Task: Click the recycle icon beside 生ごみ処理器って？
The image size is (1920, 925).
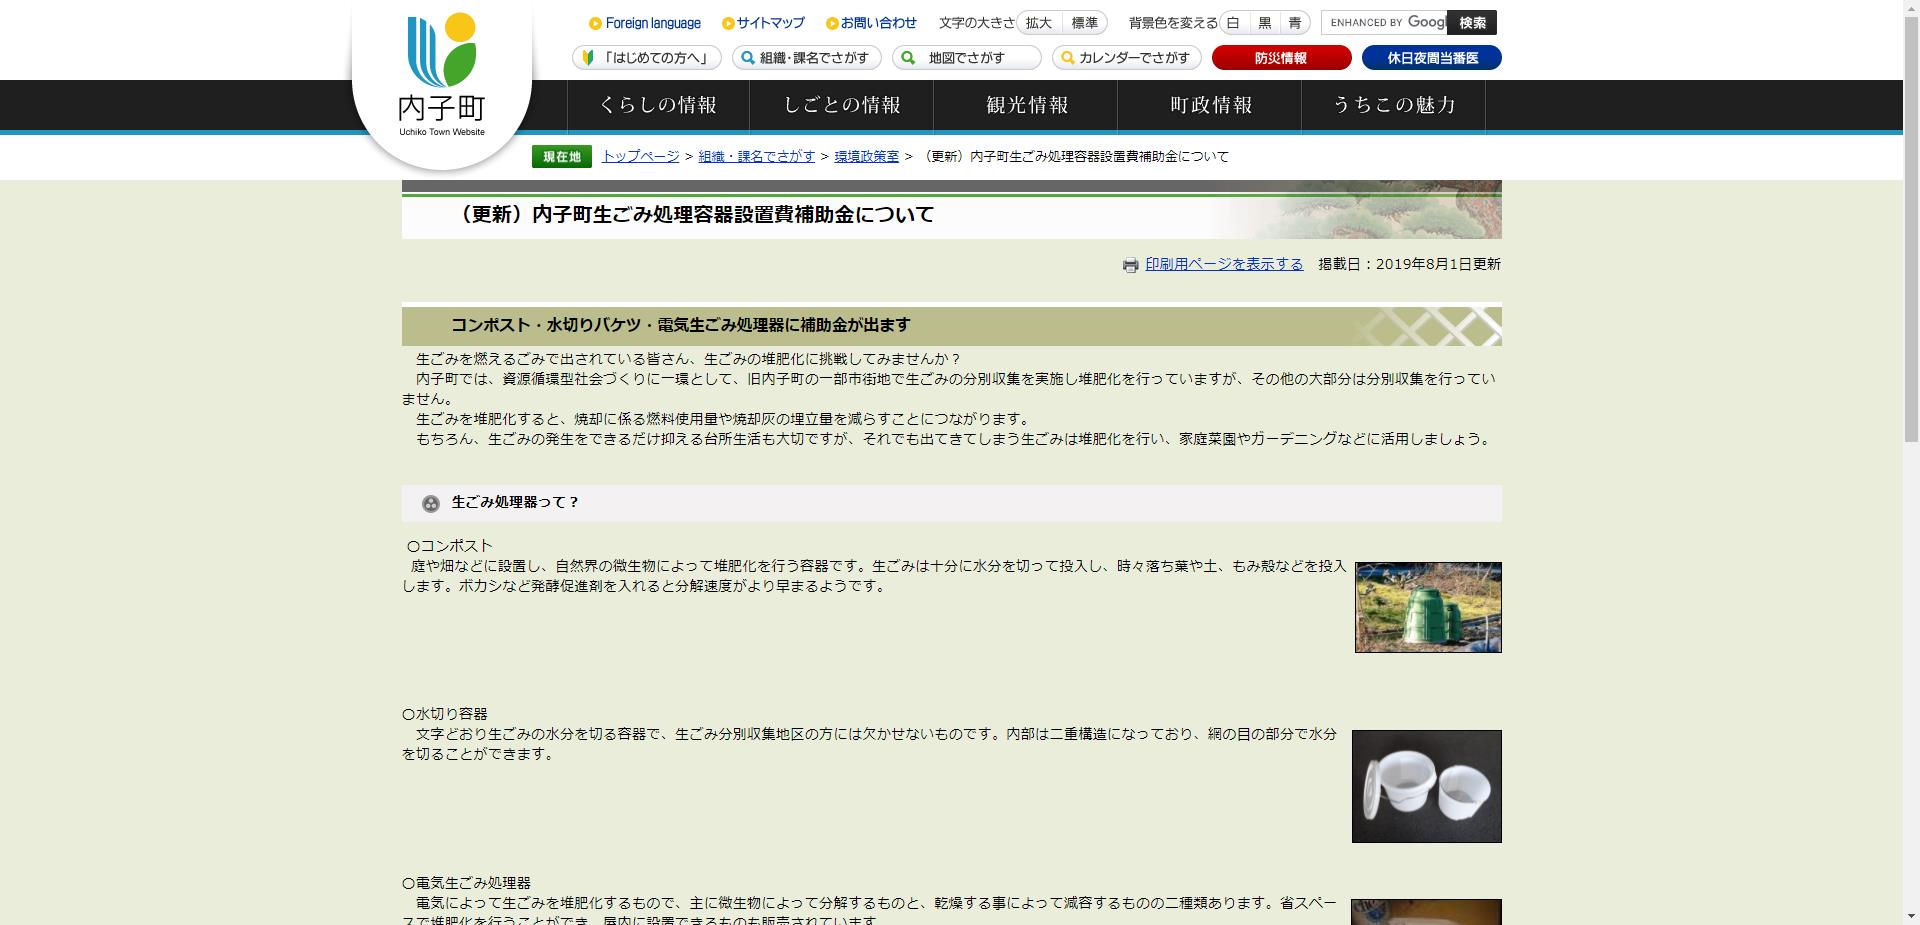Action: [431, 503]
